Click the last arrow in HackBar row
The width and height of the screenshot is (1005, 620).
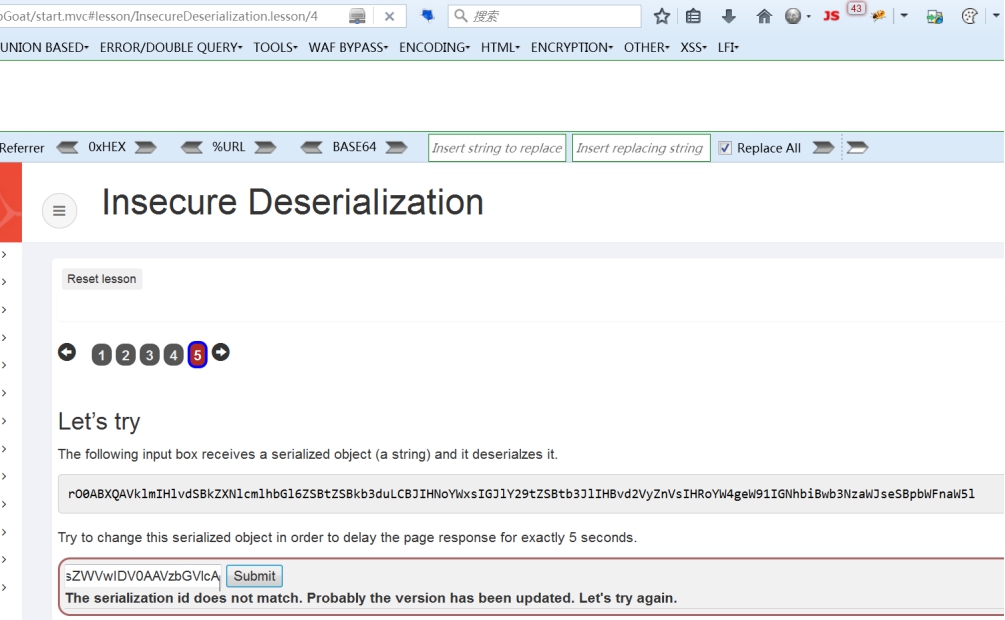coord(857,147)
